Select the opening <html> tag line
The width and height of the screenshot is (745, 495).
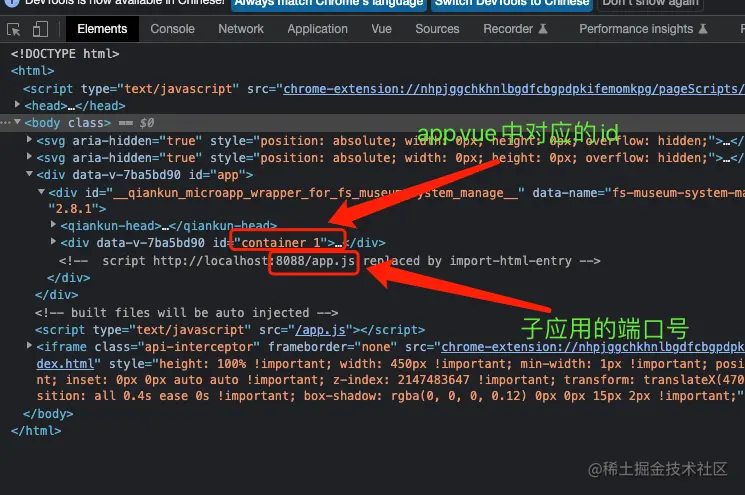click(33, 71)
